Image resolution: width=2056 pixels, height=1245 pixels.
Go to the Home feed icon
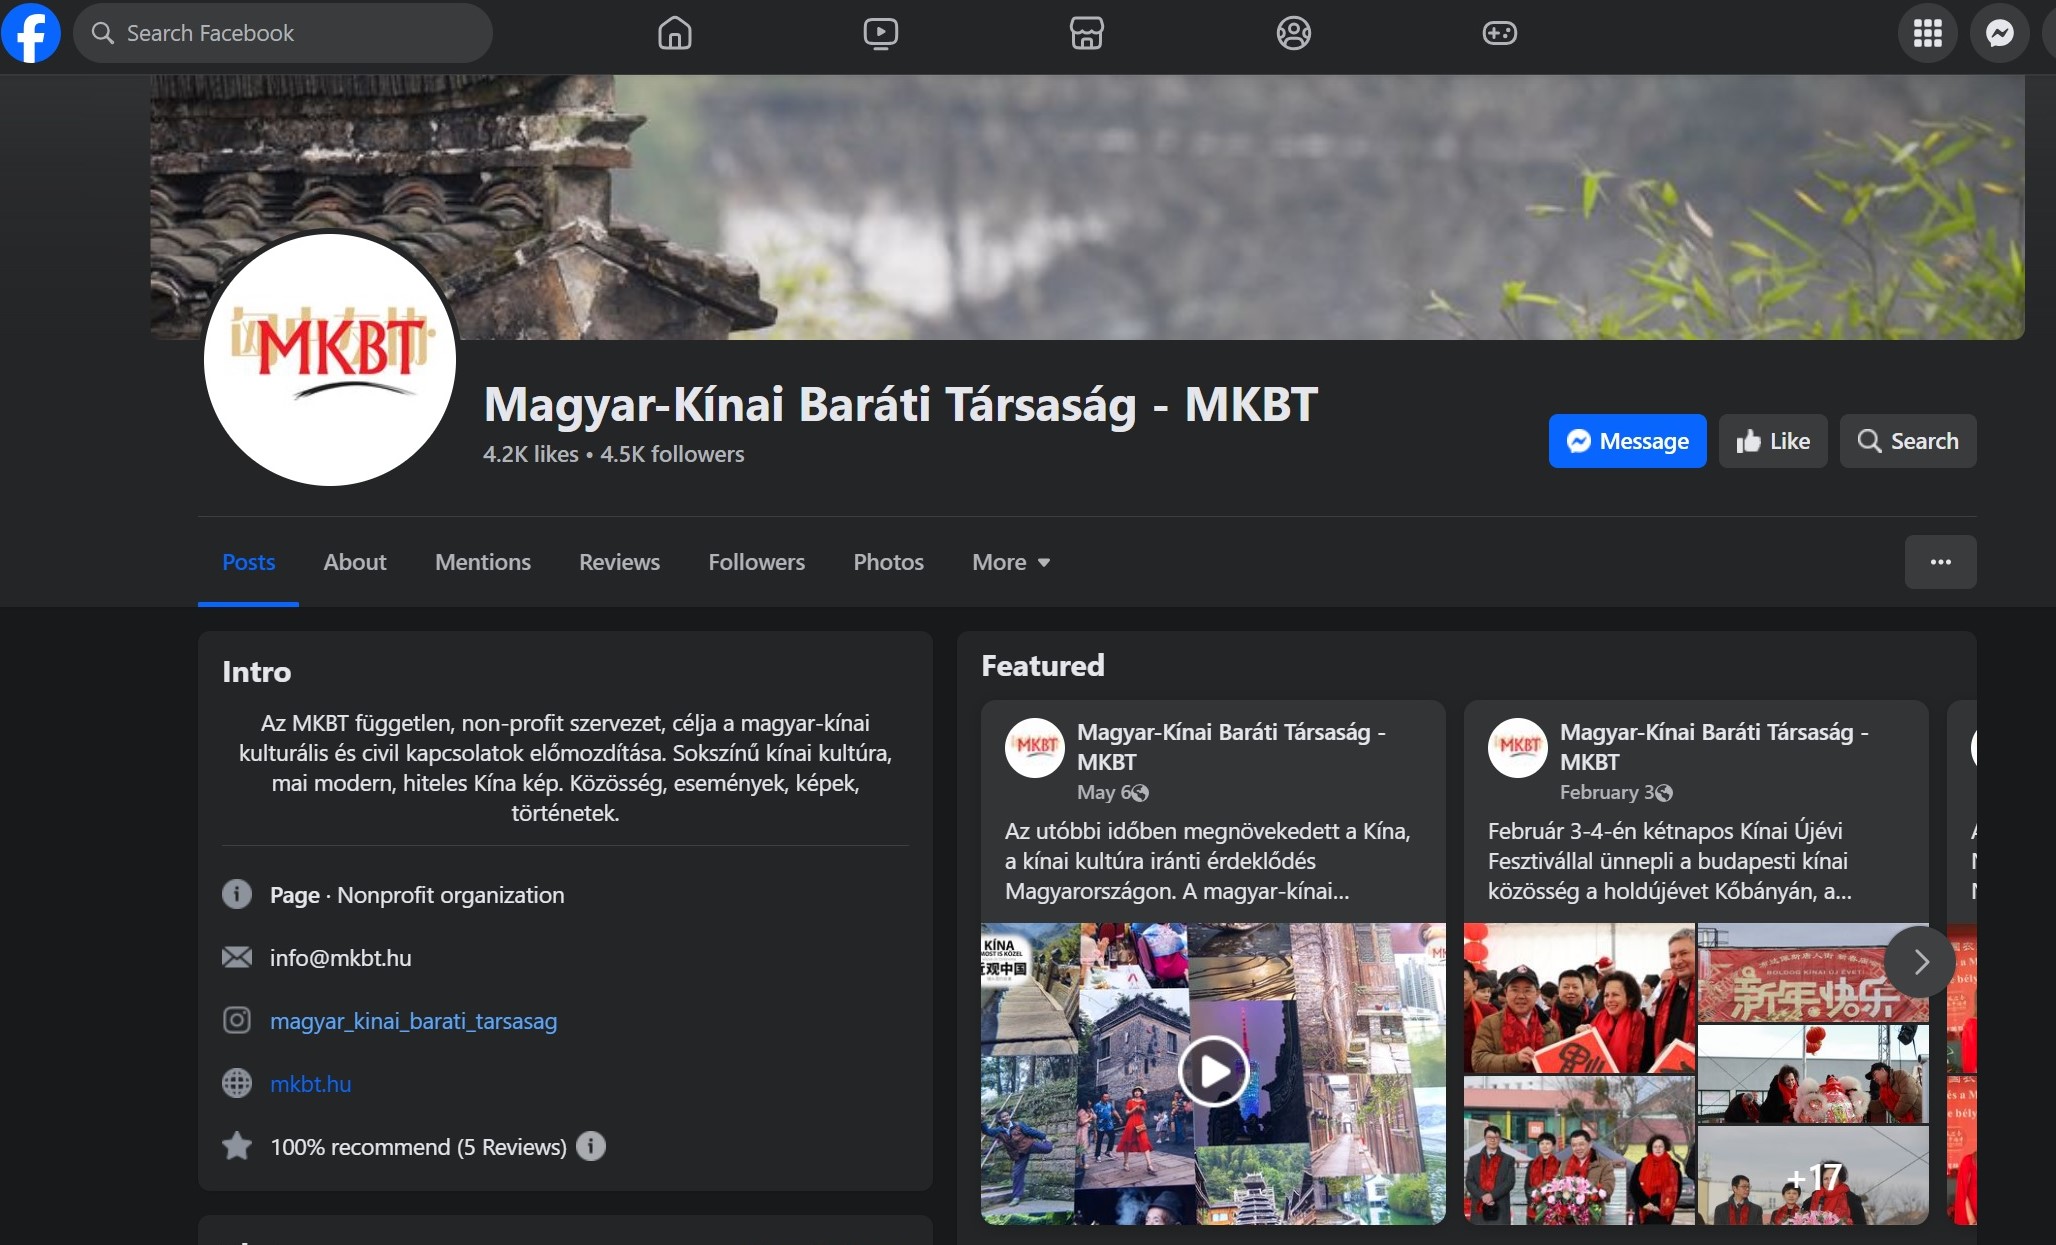[675, 33]
